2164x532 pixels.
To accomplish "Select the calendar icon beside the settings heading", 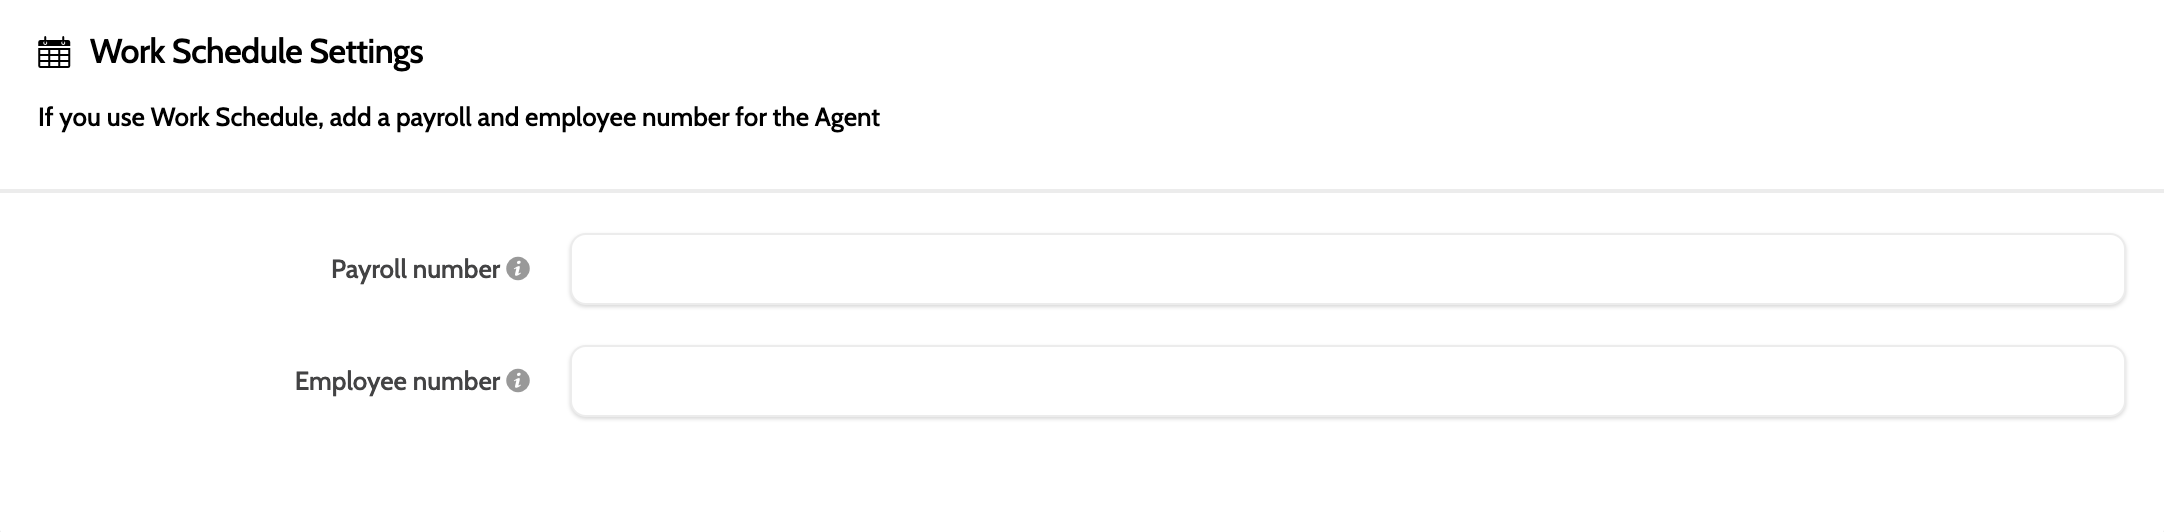I will 54,53.
